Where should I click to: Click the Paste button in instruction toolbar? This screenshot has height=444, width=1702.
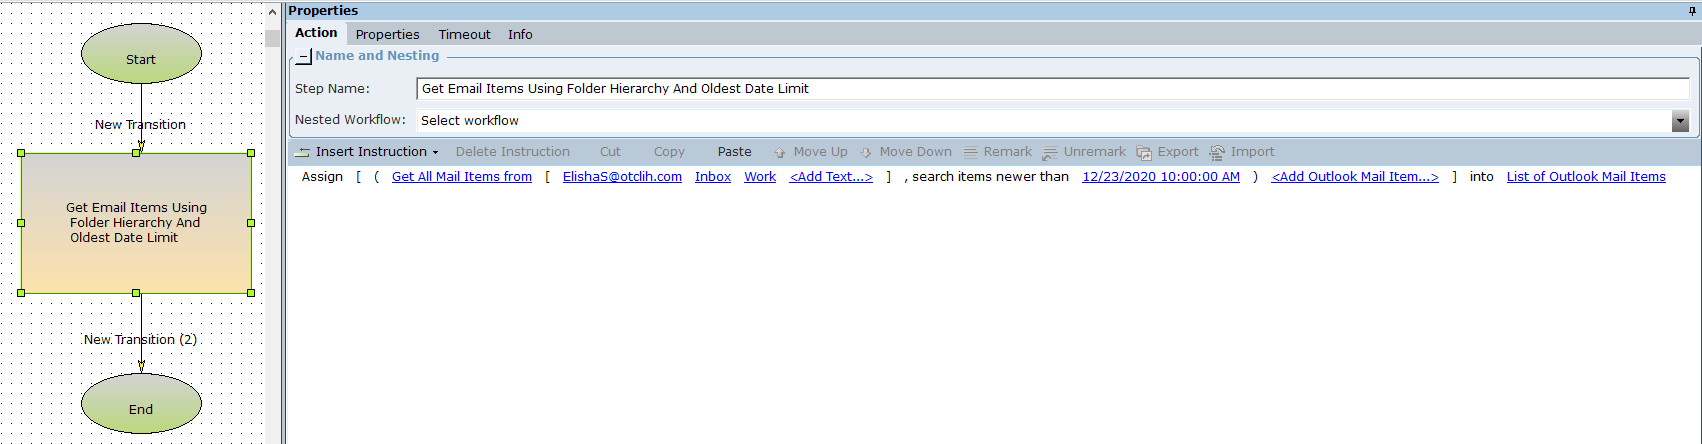coord(734,152)
